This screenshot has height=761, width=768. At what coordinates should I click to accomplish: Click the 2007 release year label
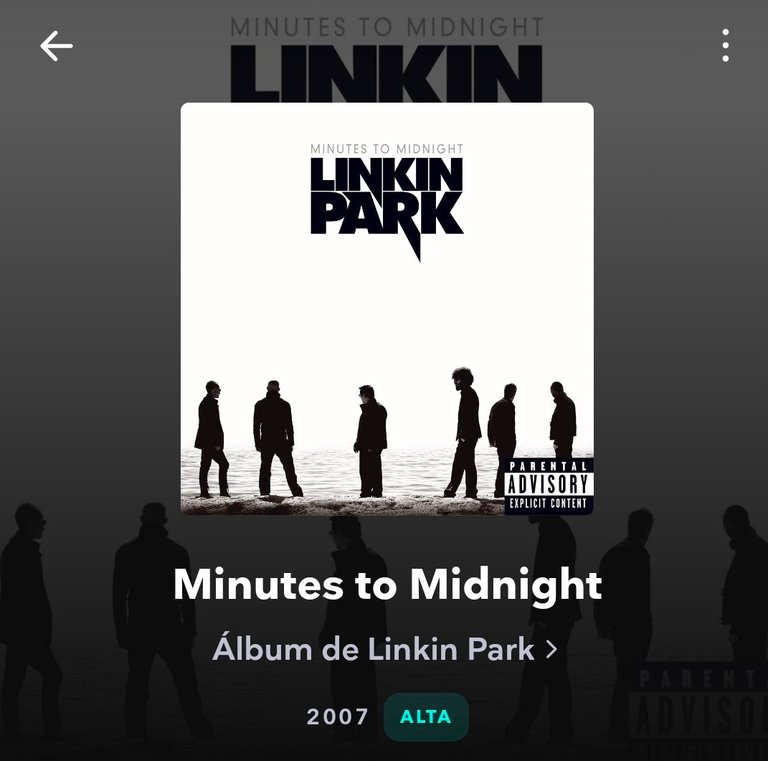pyautogui.click(x=337, y=717)
